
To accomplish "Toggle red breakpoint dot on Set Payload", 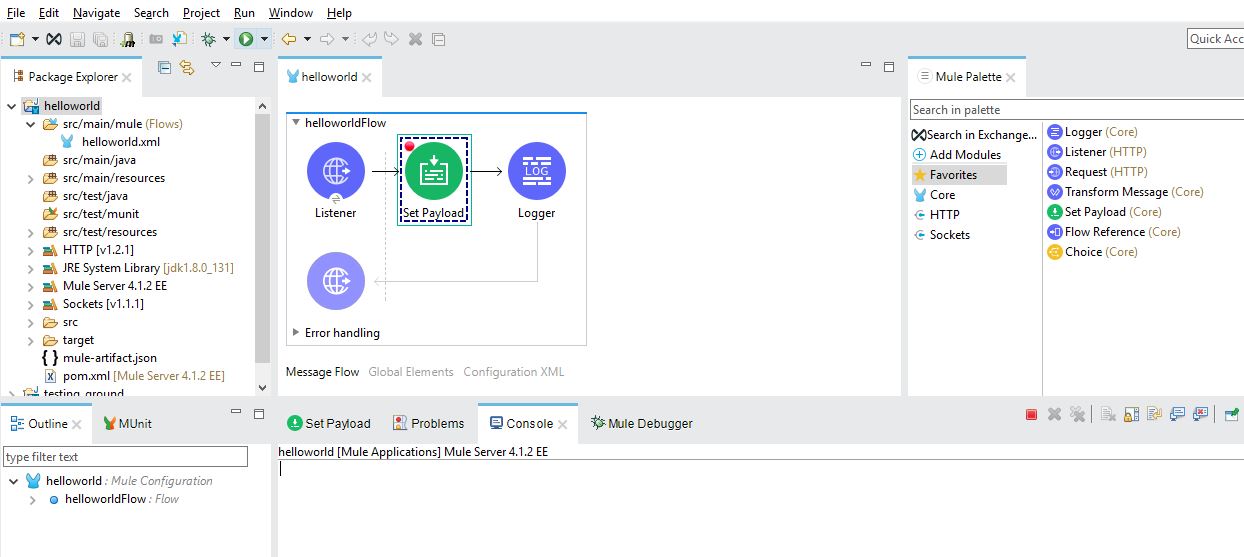I will (409, 146).
